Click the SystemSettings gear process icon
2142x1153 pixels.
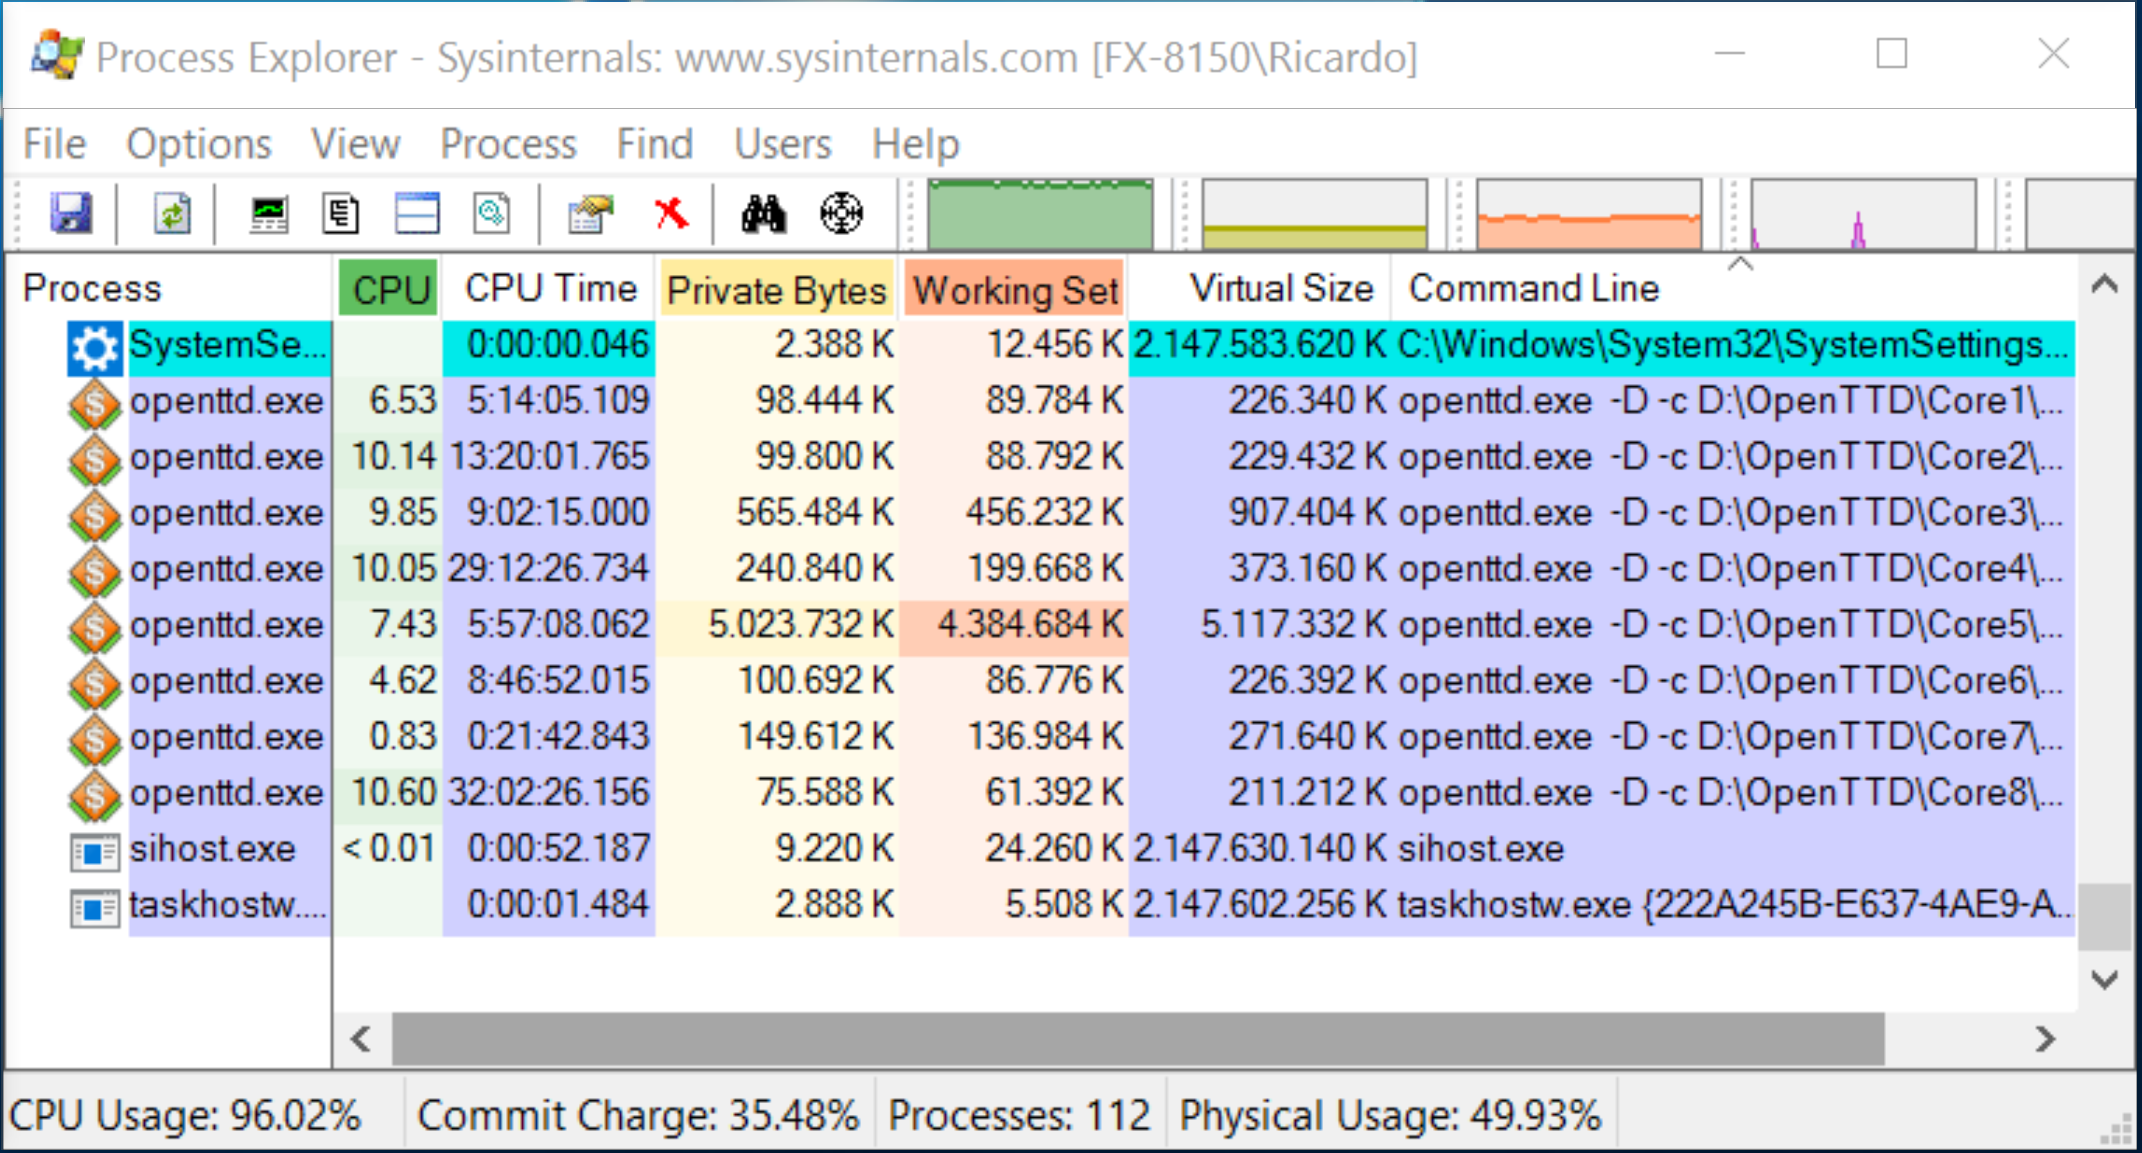95,348
